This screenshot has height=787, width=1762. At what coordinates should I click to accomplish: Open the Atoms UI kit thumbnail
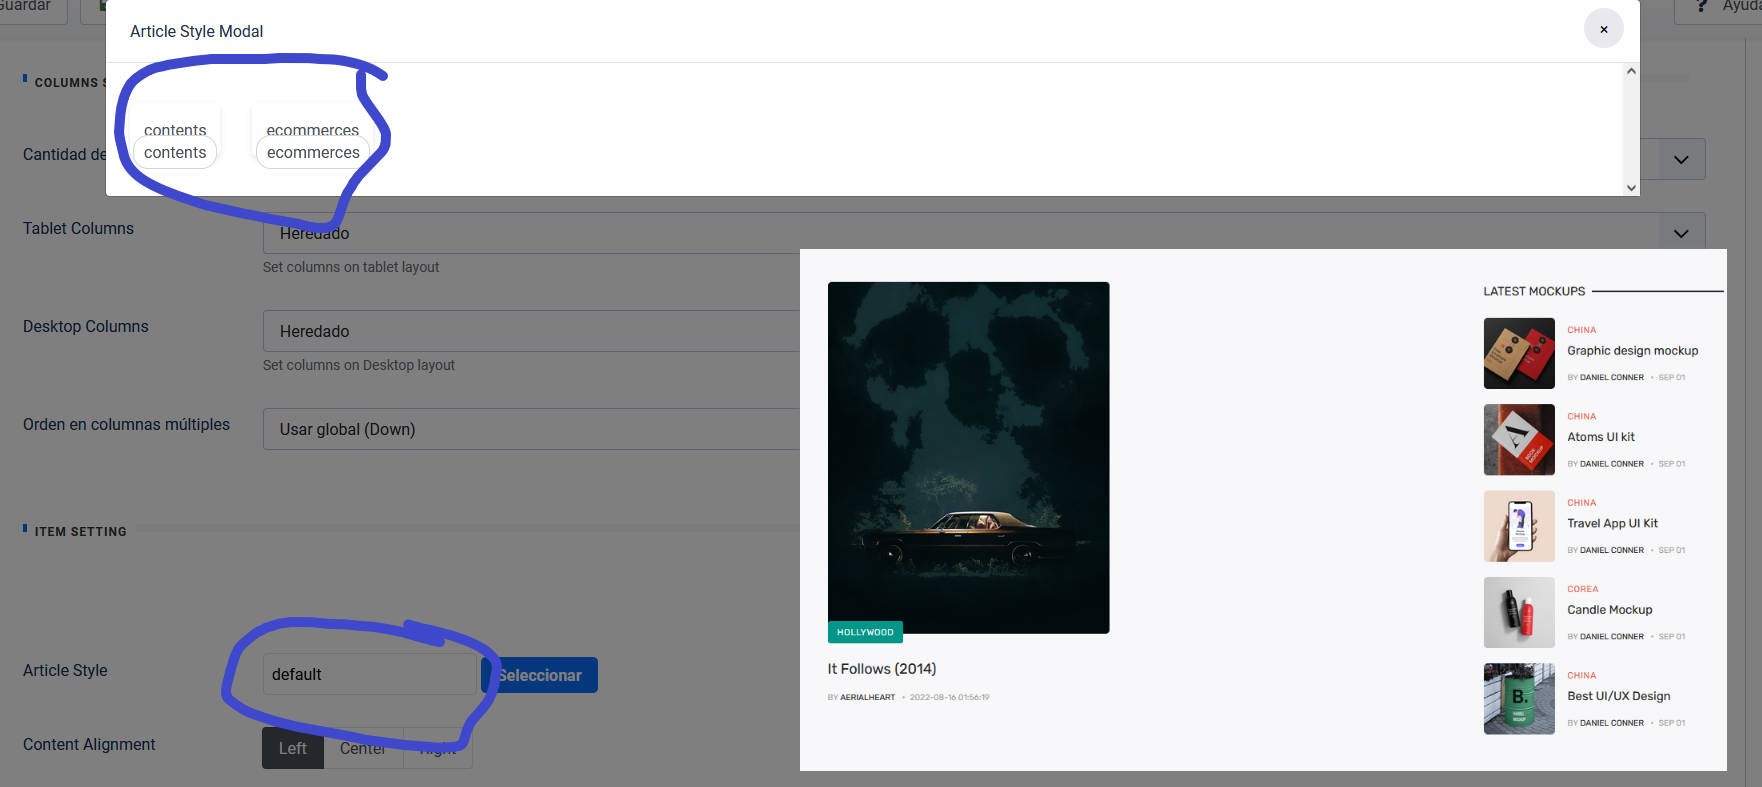[x=1519, y=439]
